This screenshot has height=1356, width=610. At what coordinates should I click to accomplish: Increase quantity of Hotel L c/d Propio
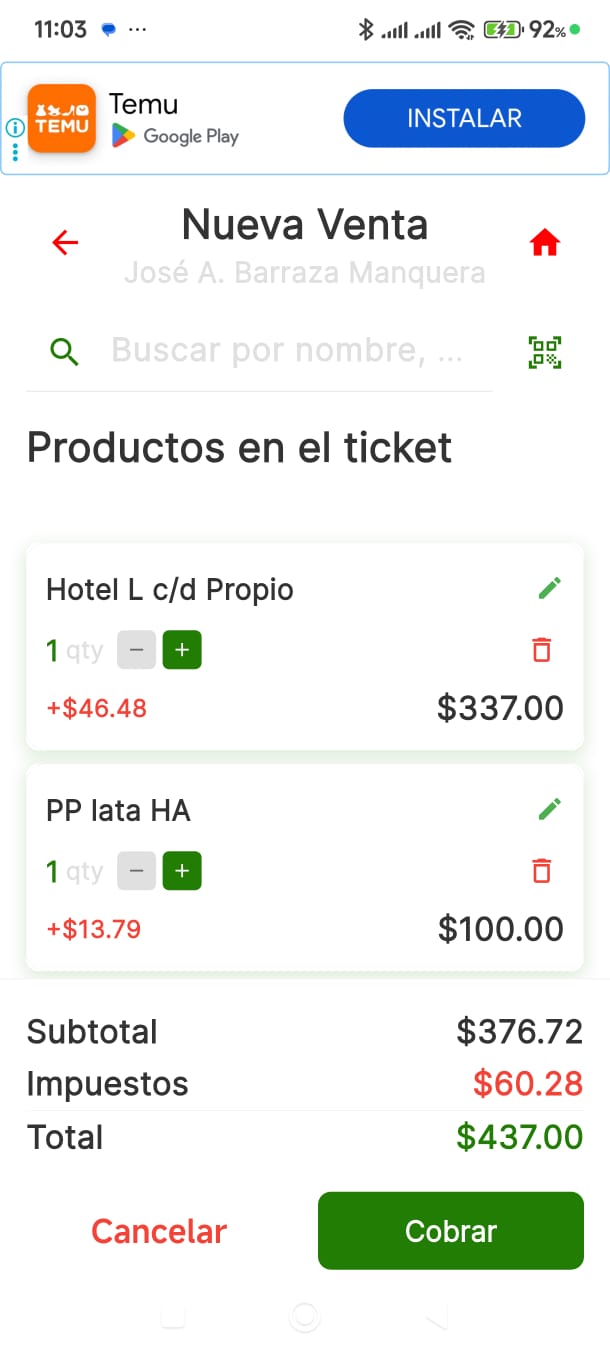pos(181,650)
